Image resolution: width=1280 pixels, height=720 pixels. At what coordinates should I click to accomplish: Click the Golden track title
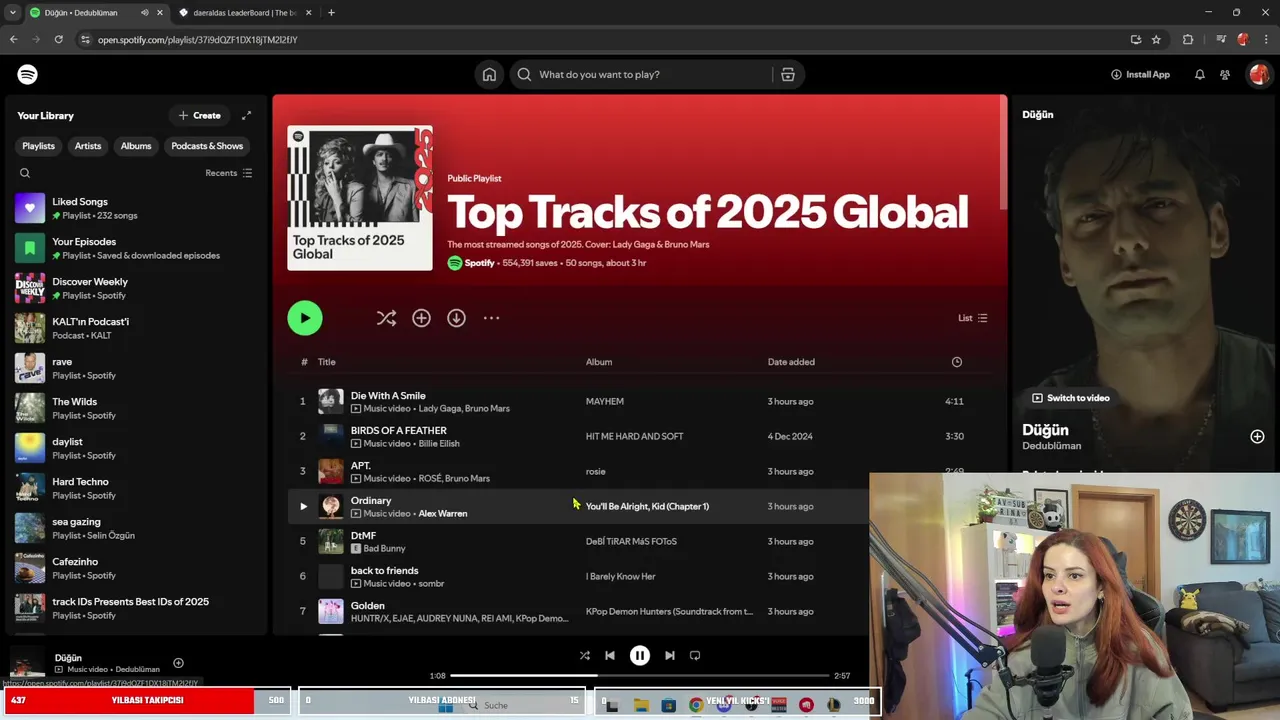pyautogui.click(x=368, y=605)
